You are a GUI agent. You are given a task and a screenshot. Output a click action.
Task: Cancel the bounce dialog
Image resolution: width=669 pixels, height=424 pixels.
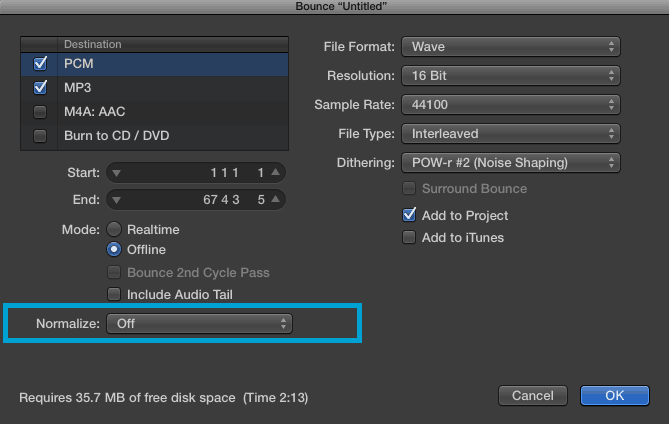coord(533,395)
